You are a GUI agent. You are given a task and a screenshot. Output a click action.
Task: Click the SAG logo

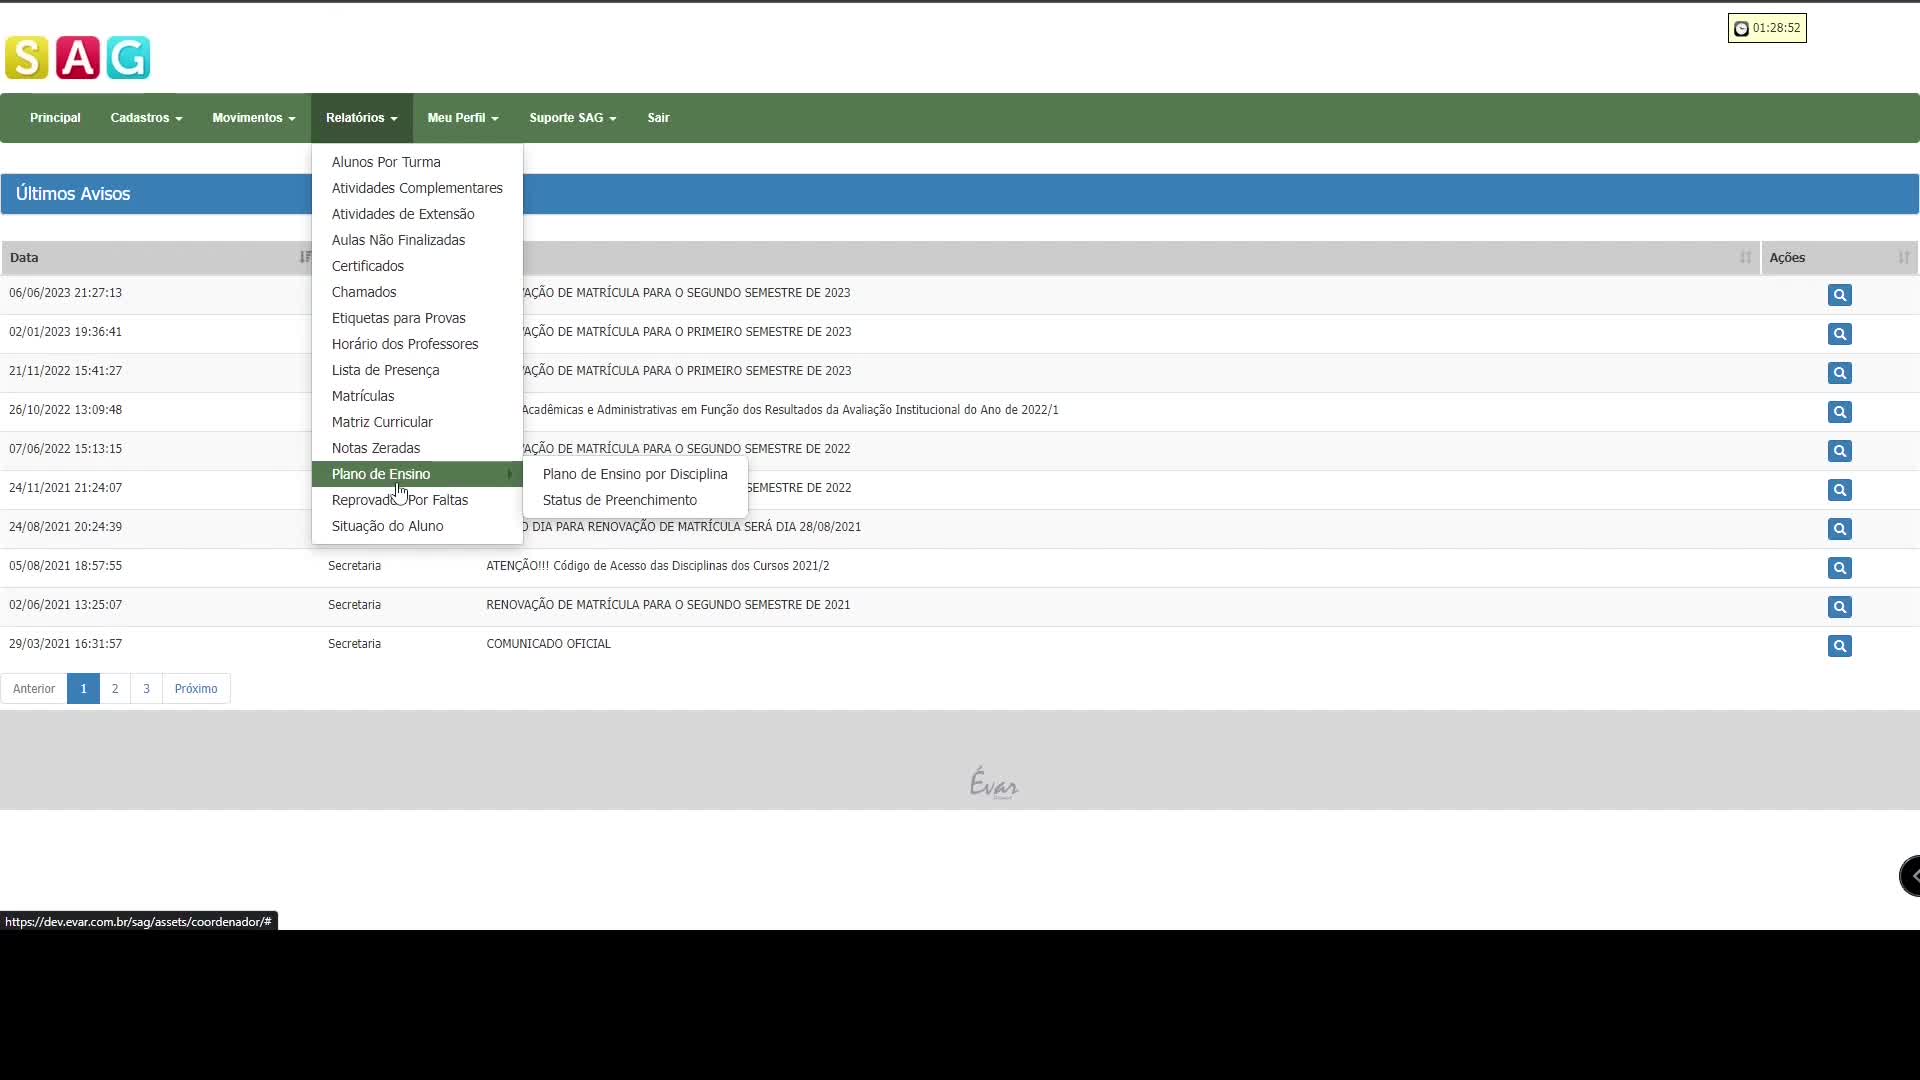pos(78,58)
